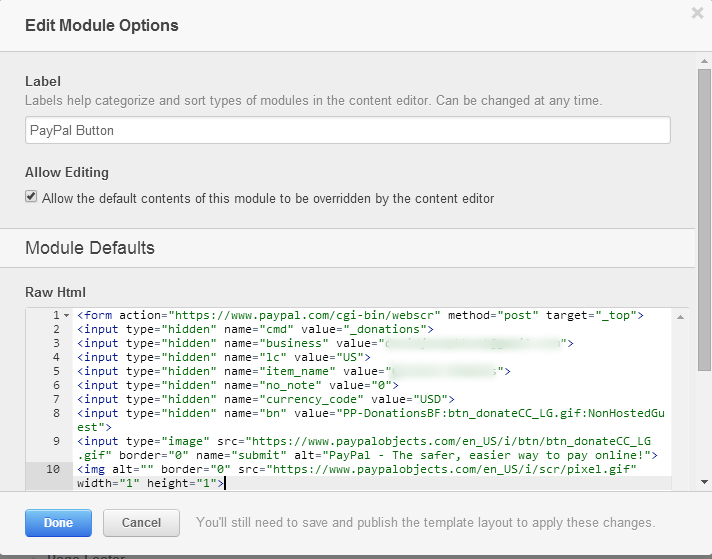Click the Raw Html label
This screenshot has width=712, height=559.
coord(55,292)
